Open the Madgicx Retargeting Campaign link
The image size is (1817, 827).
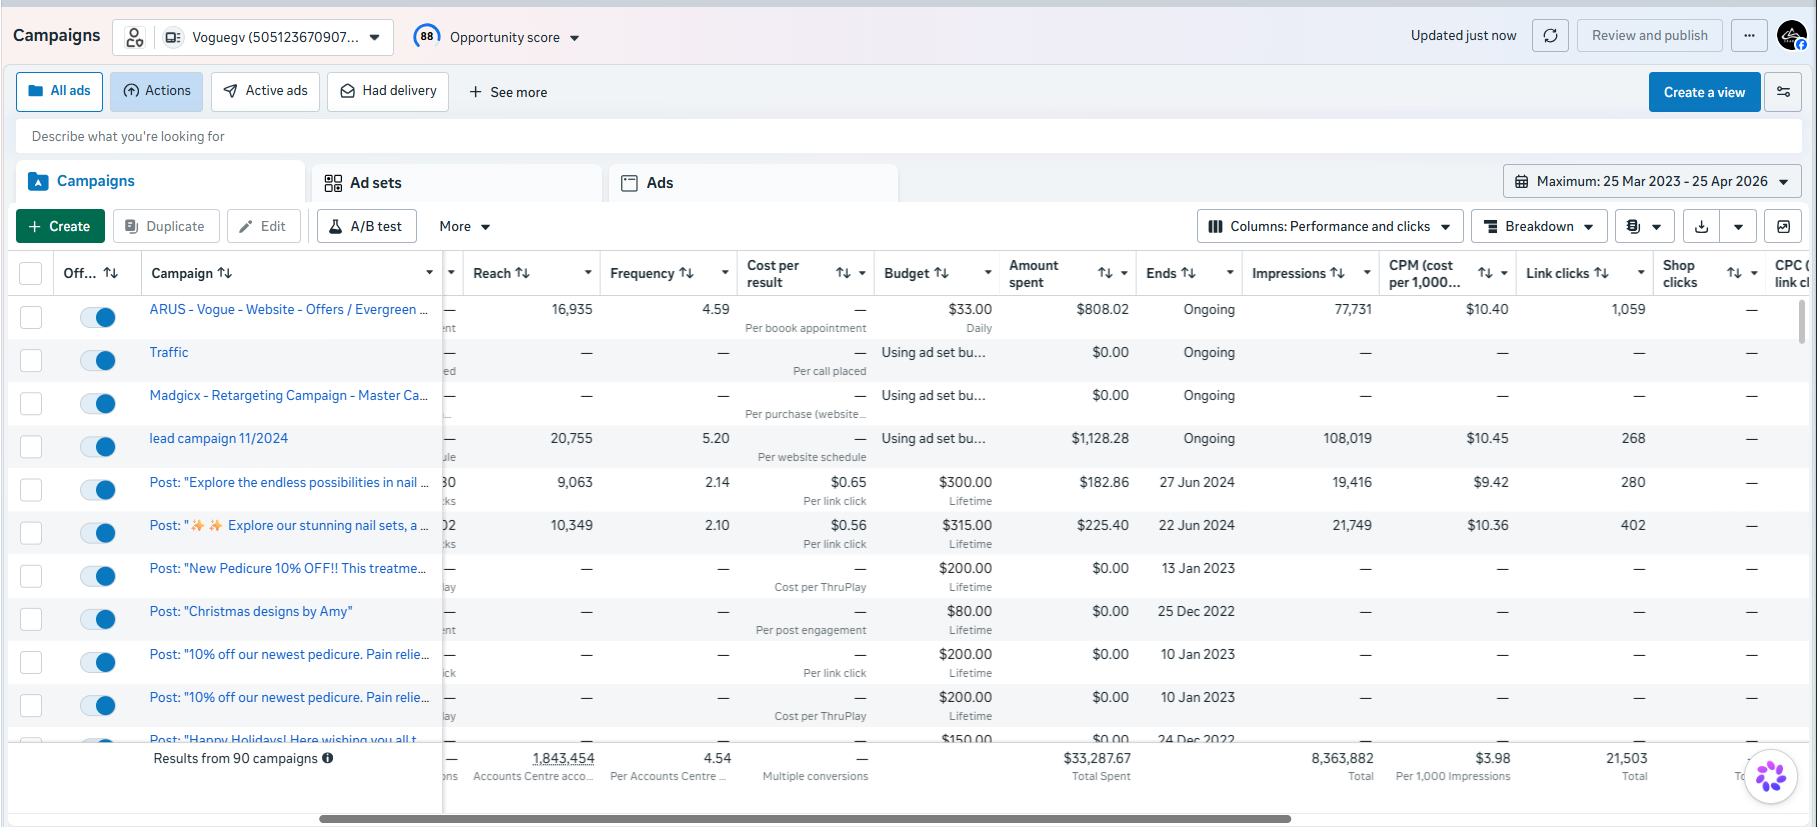288,396
